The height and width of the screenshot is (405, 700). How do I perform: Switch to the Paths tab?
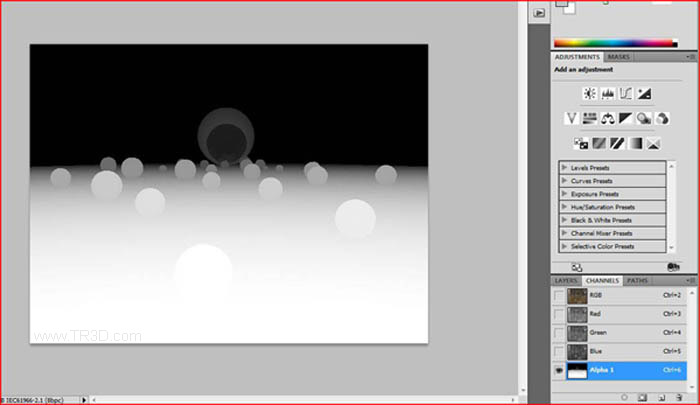pos(637,280)
